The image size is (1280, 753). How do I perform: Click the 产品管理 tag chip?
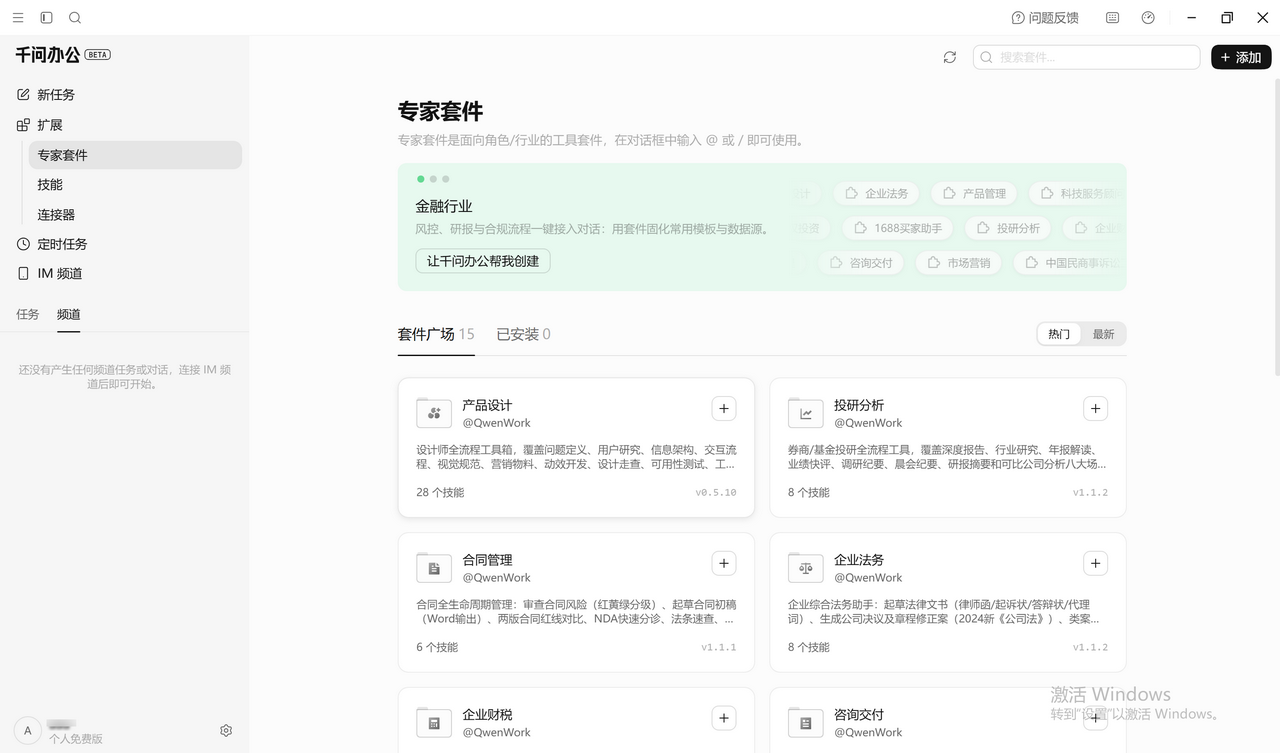pyautogui.click(x=975, y=193)
